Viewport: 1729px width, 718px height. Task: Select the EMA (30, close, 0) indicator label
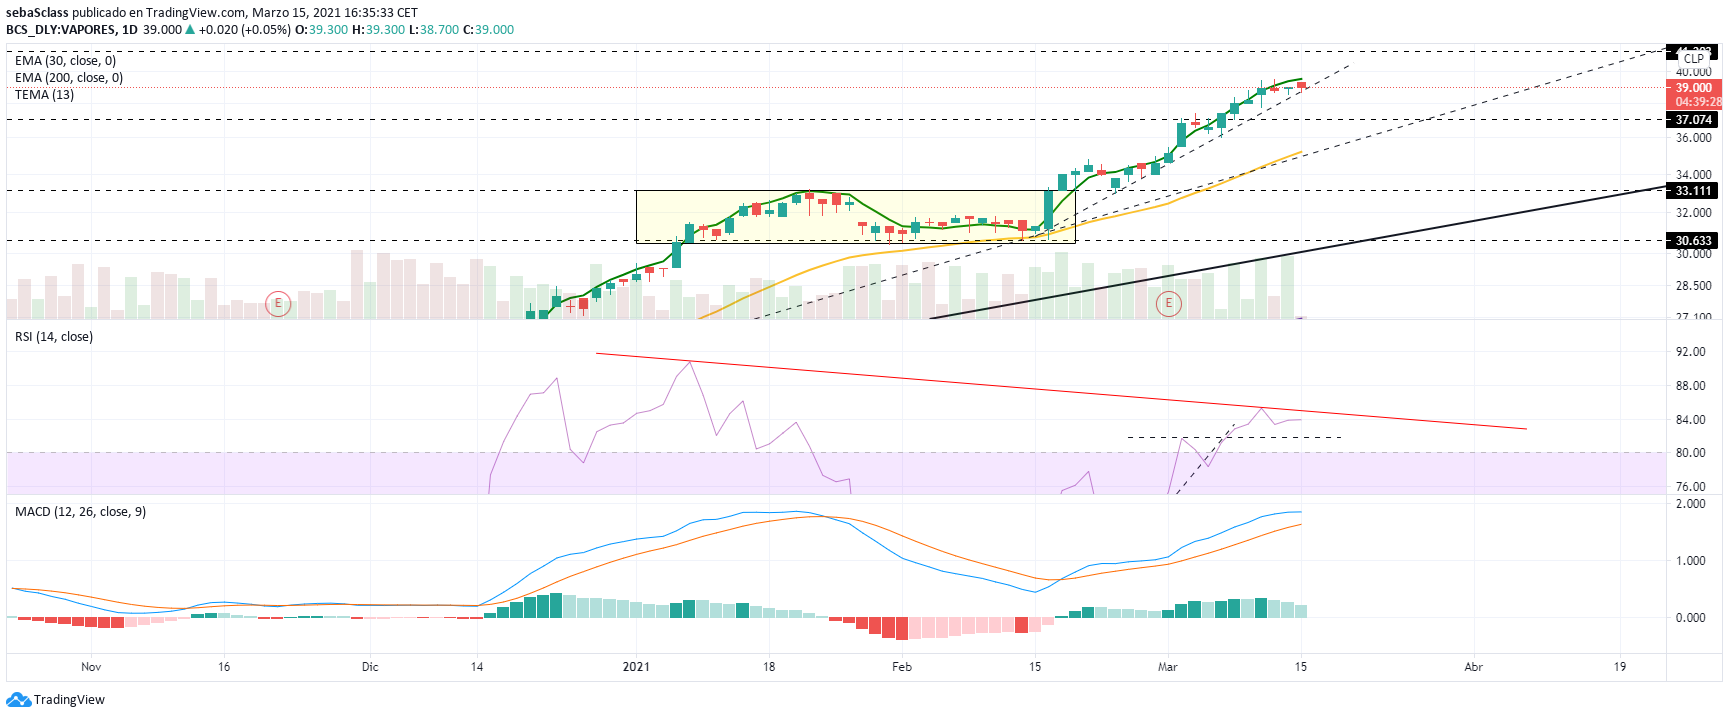[65, 61]
